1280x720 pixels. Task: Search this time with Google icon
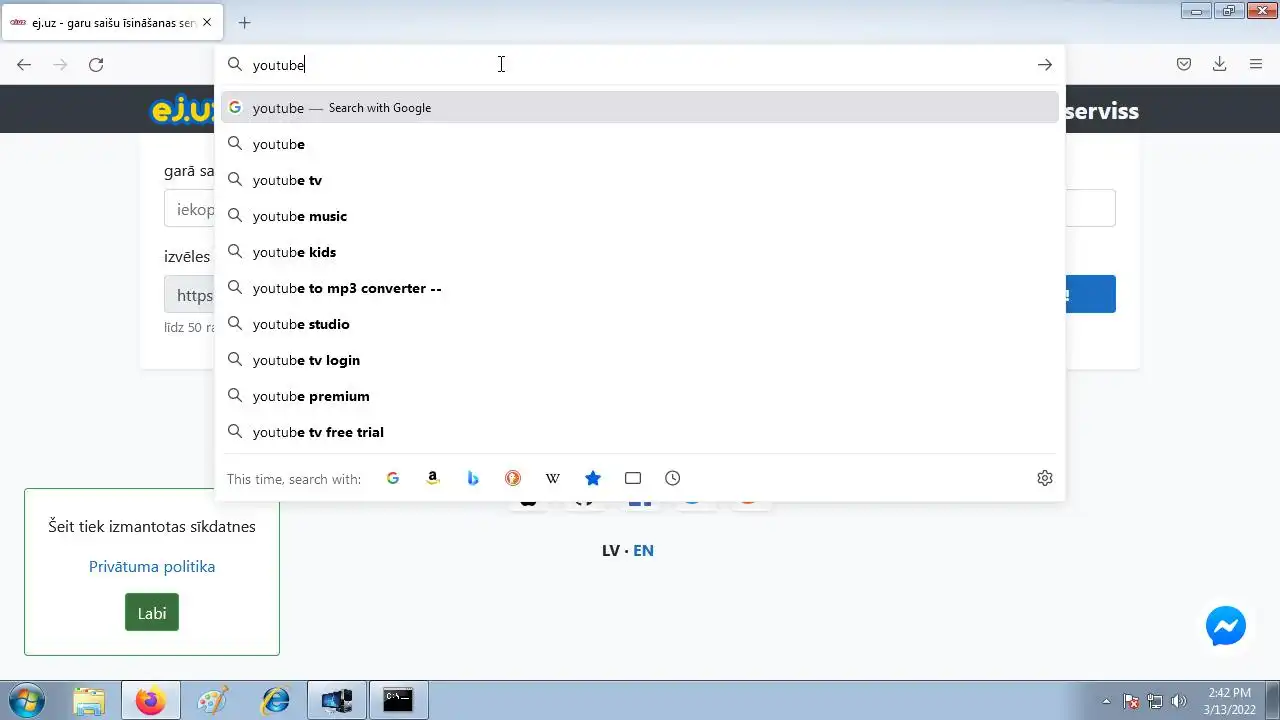click(x=393, y=478)
